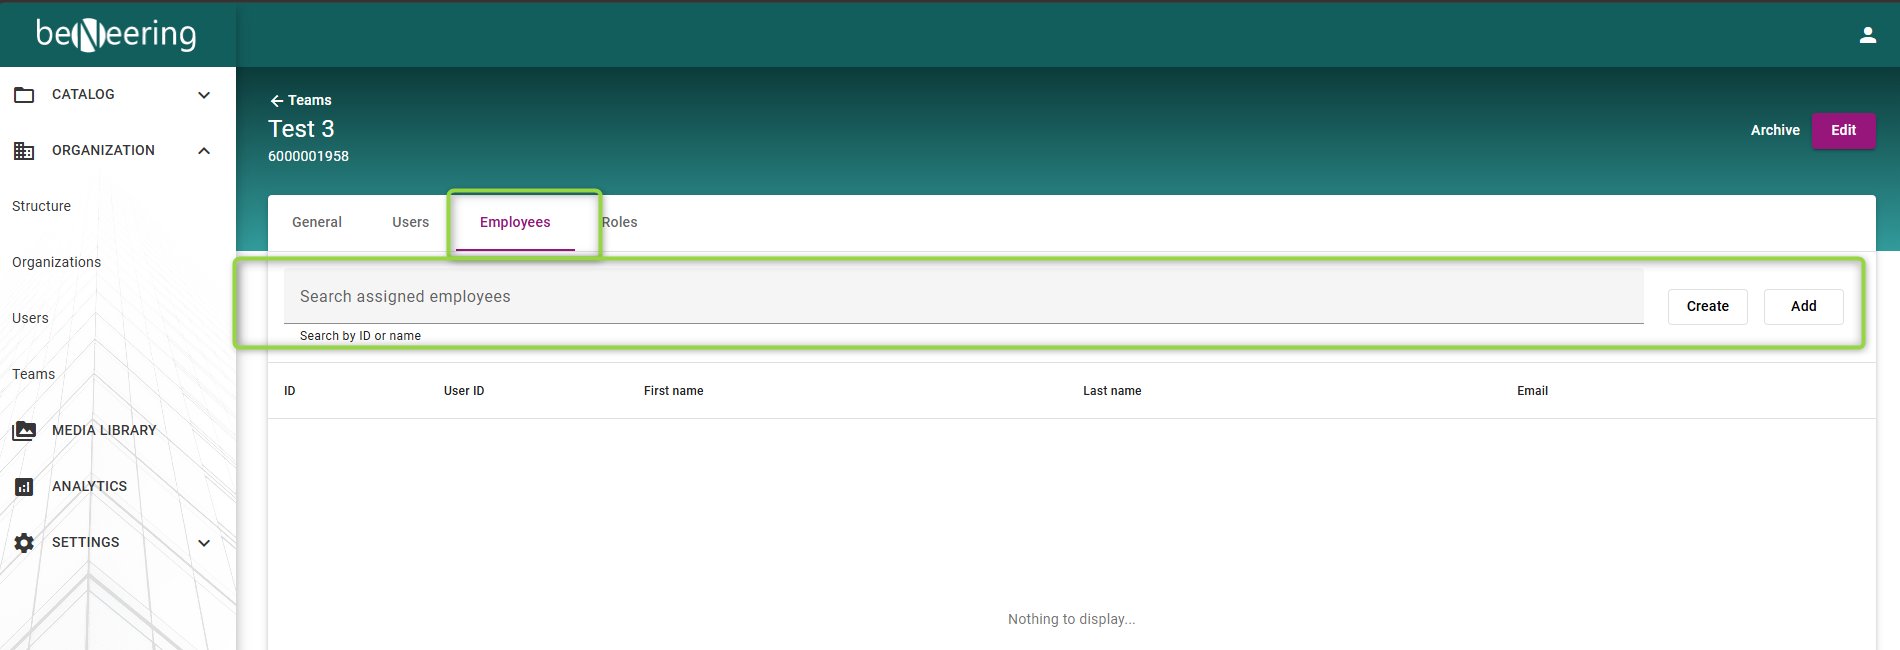
Task: Switch to the General tab
Action: [x=317, y=222]
